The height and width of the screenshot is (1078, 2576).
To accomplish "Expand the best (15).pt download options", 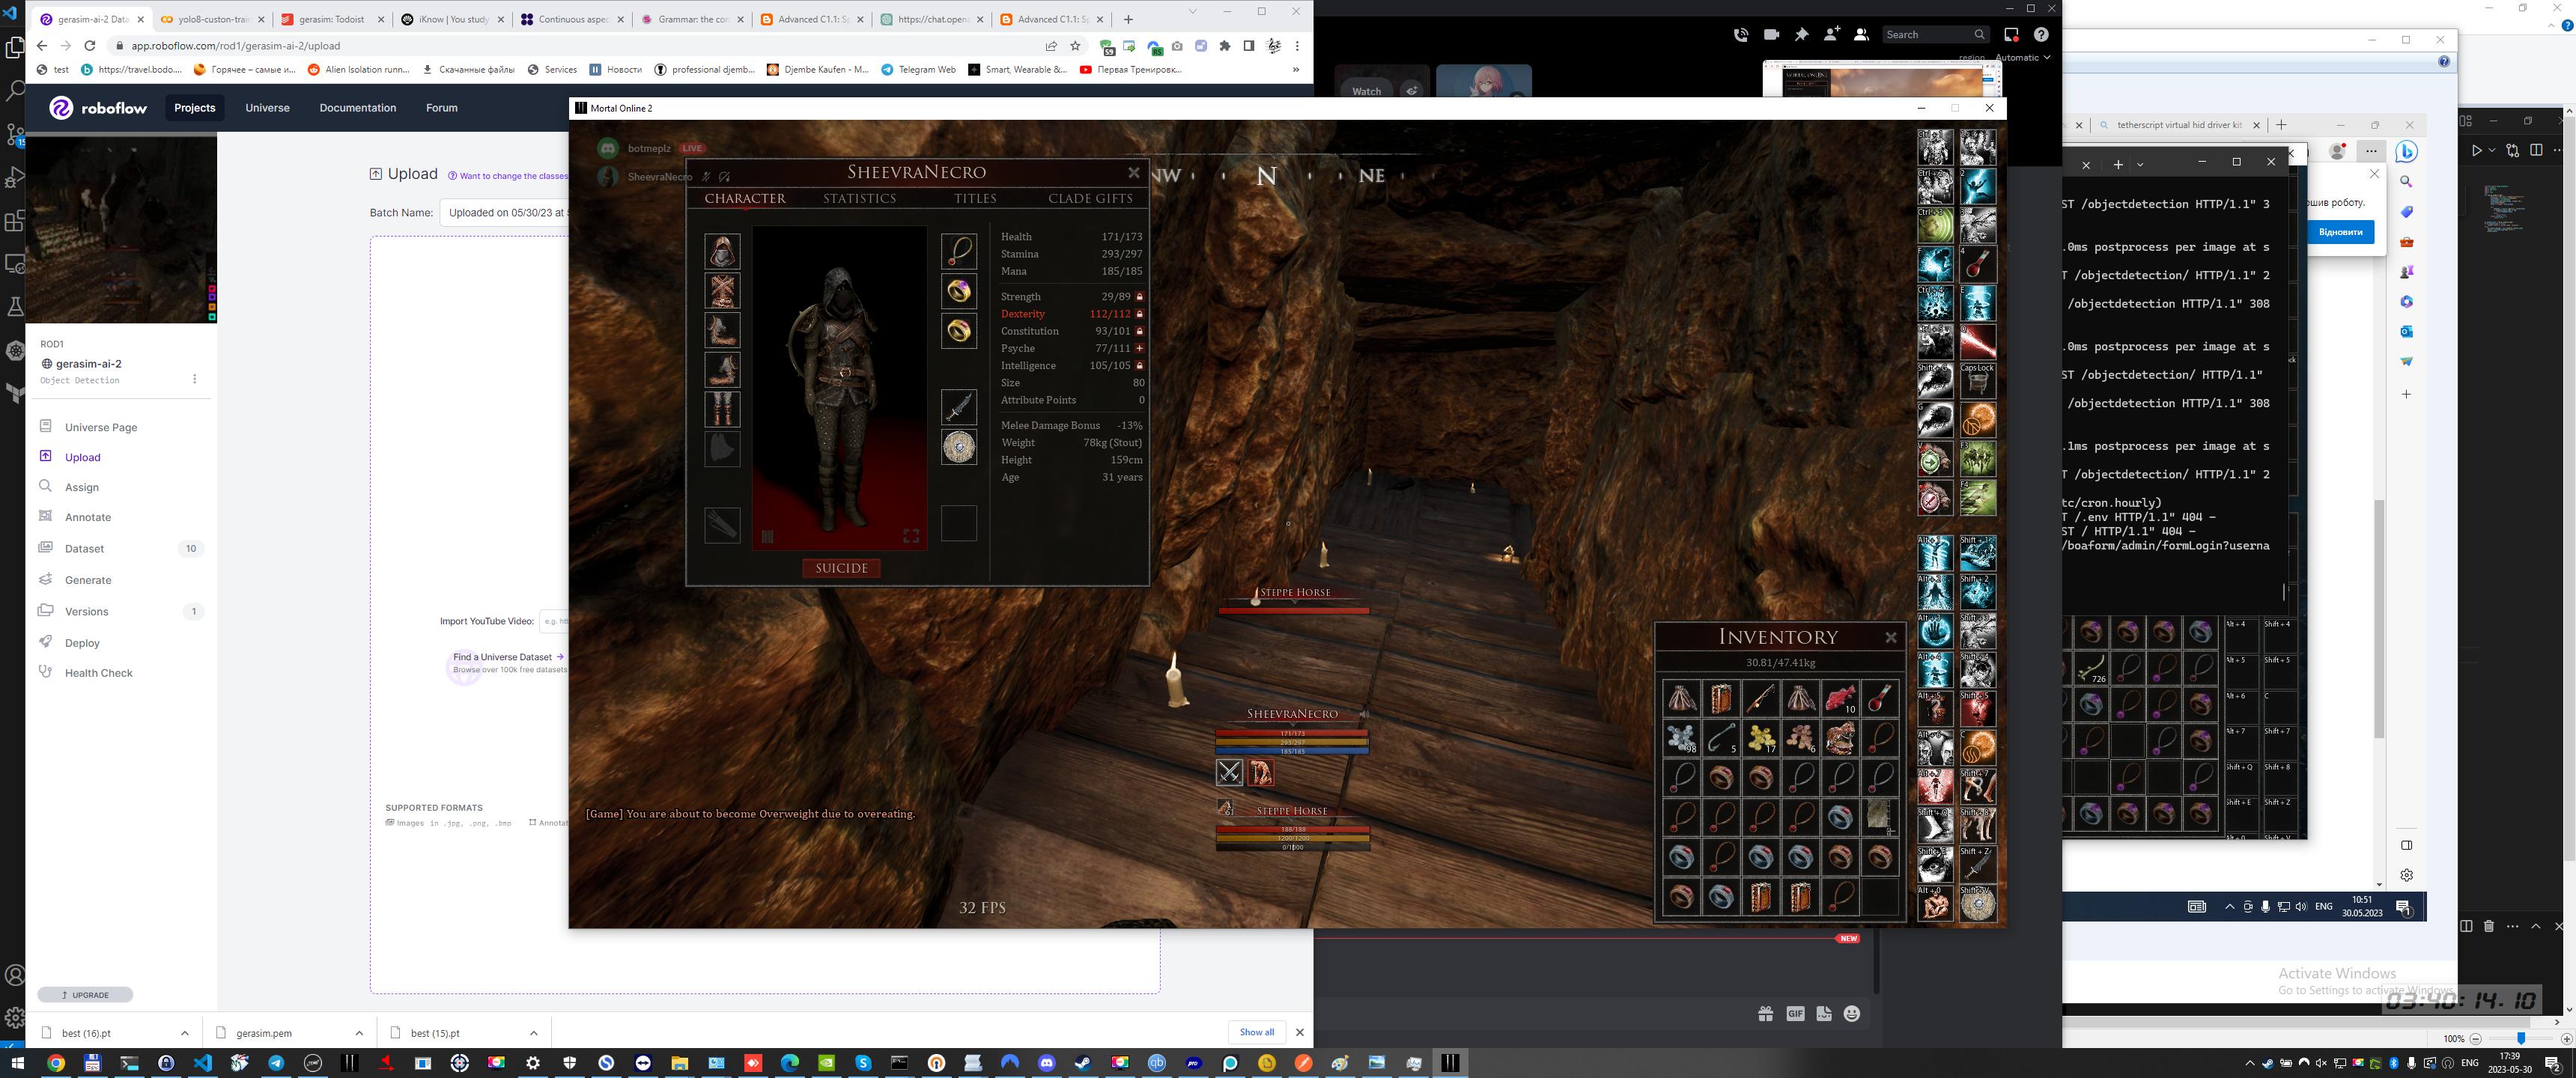I will tap(533, 1033).
